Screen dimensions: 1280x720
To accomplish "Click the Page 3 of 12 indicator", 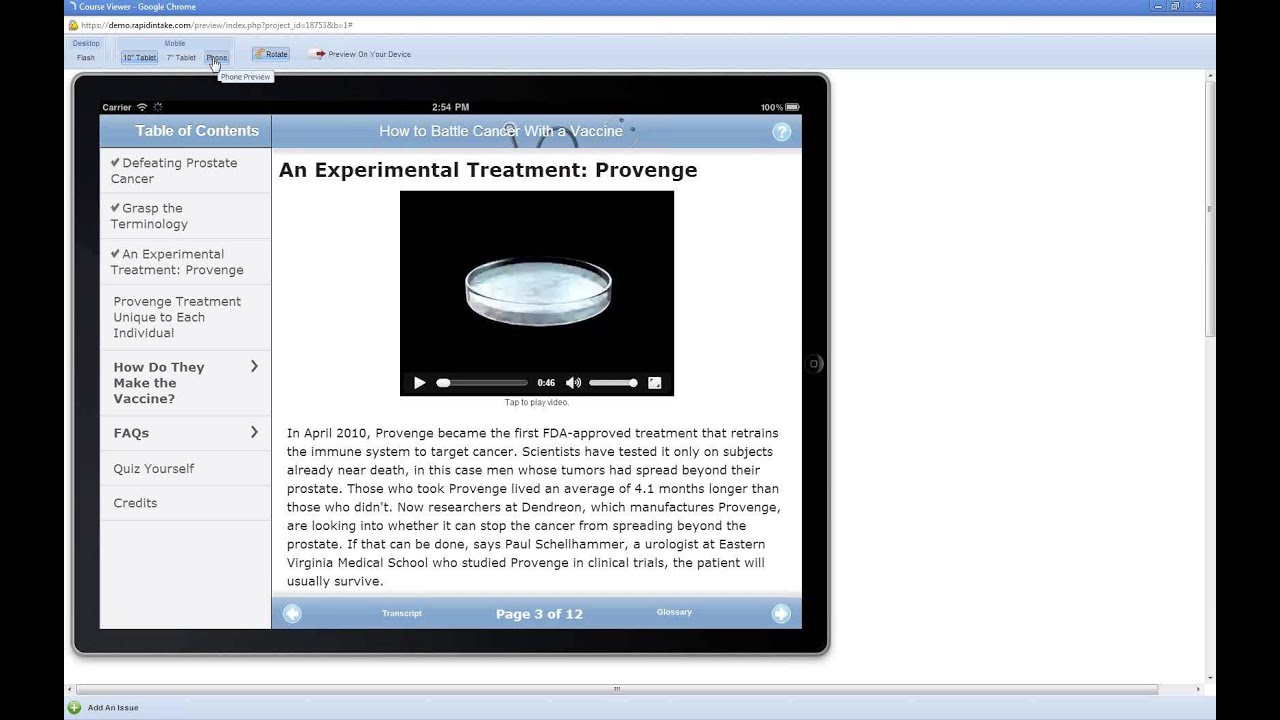I will (539, 614).
